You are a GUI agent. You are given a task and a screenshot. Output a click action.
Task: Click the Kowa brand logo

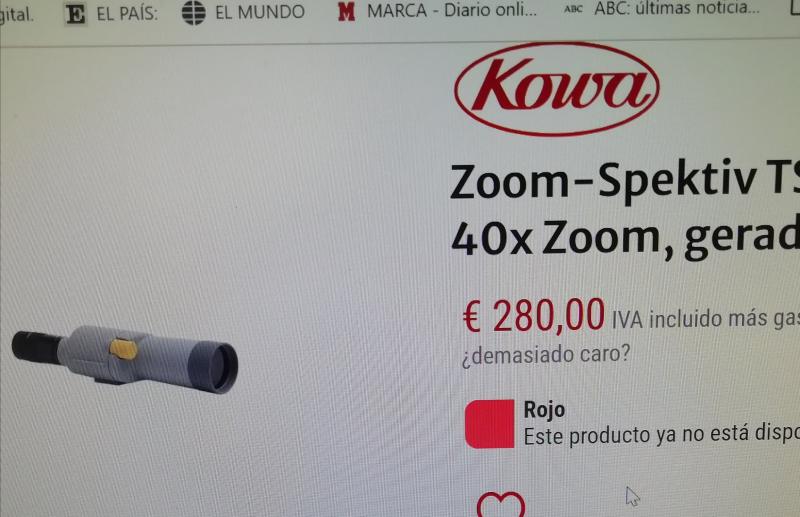[557, 89]
